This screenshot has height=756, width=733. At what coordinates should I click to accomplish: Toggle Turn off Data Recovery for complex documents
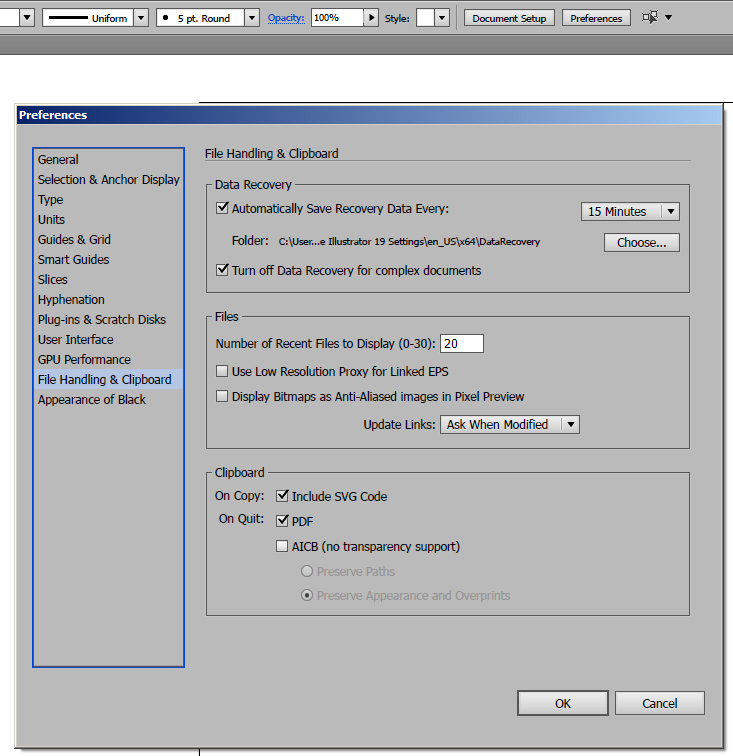[x=222, y=270]
